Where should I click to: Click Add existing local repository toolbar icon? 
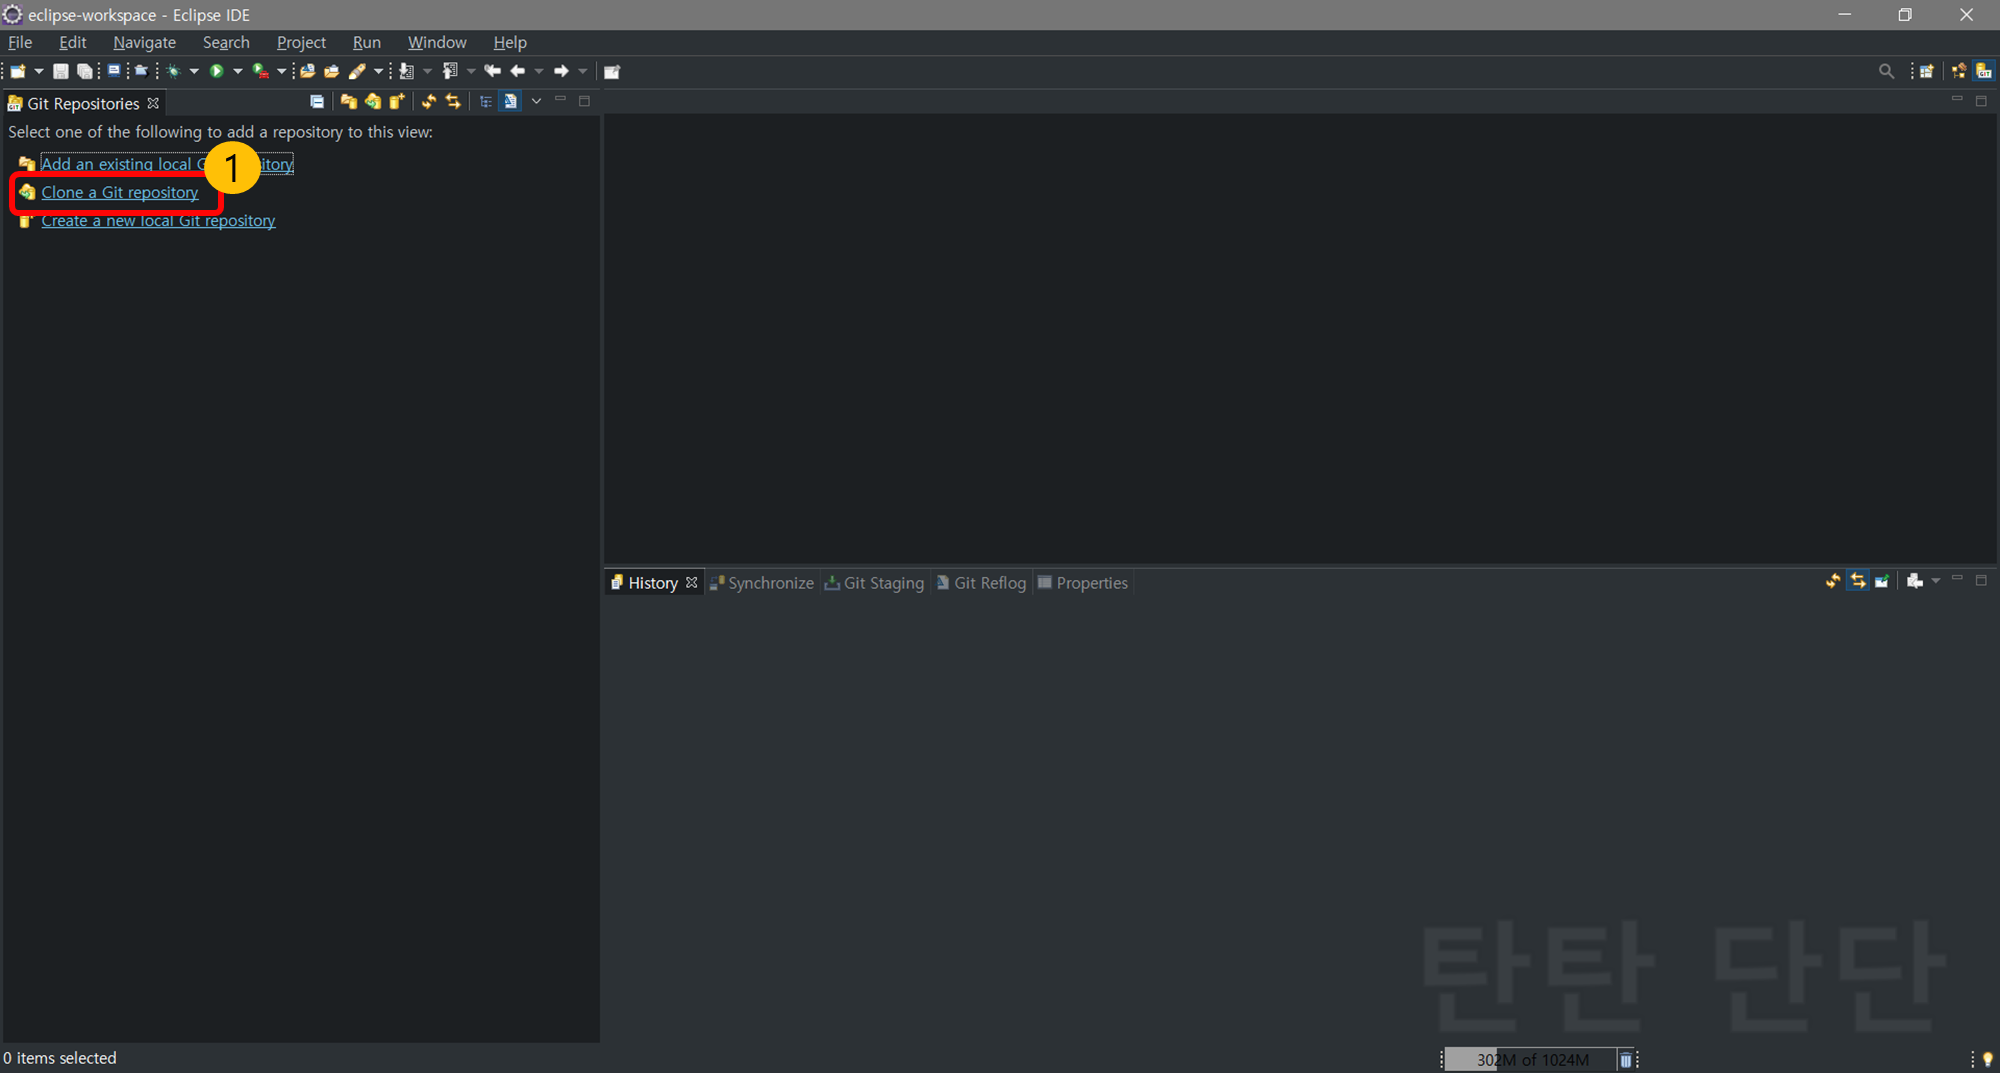point(348,101)
